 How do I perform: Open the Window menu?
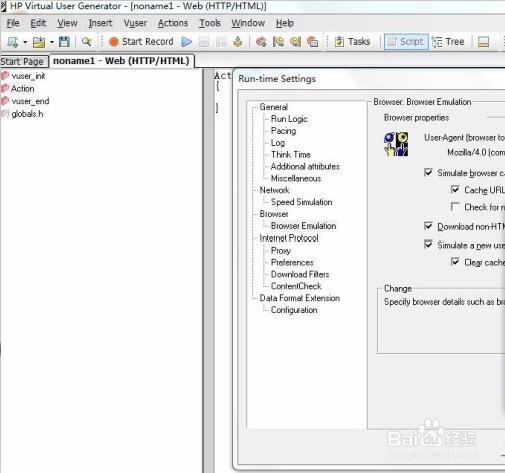pos(248,23)
